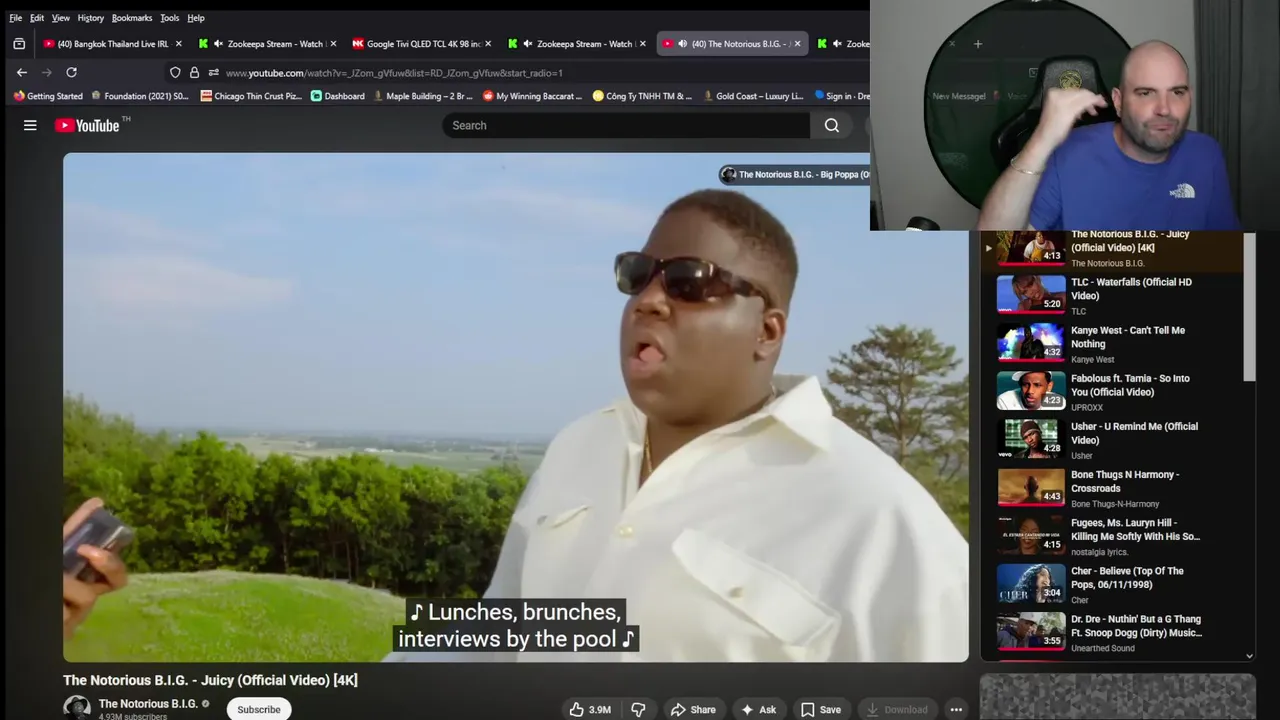This screenshot has width=1280, height=720.
Task: Open the Edit menu
Action: pyautogui.click(x=37, y=18)
